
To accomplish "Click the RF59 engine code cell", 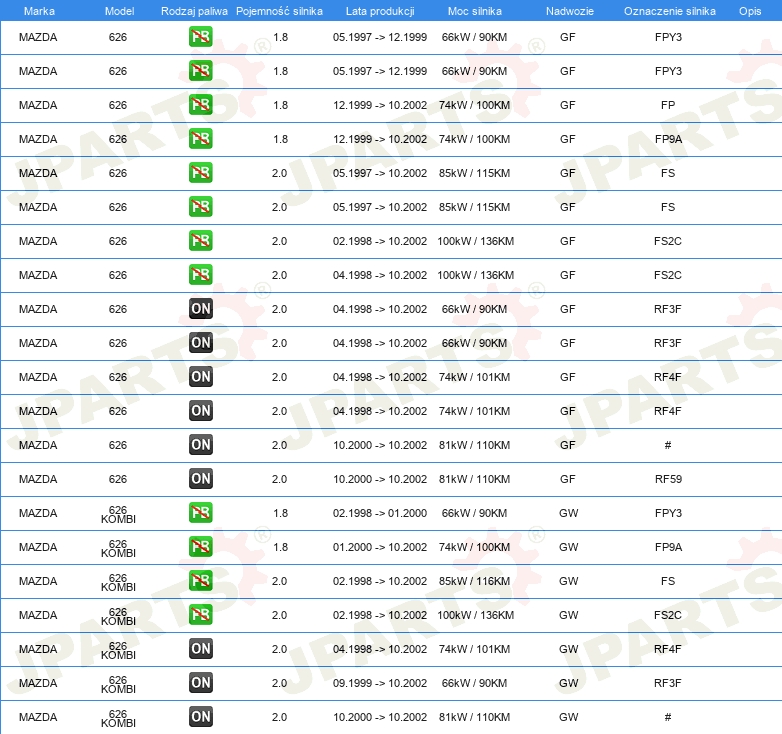I will click(668, 479).
